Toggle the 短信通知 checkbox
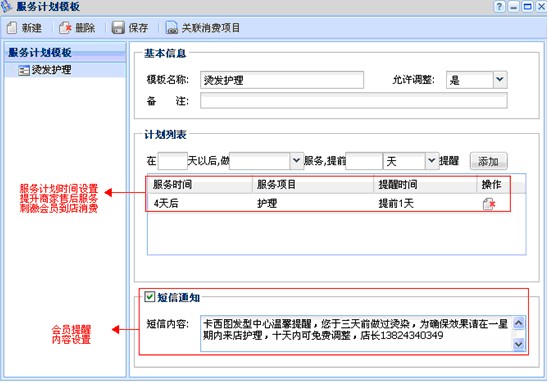 pyautogui.click(x=150, y=297)
